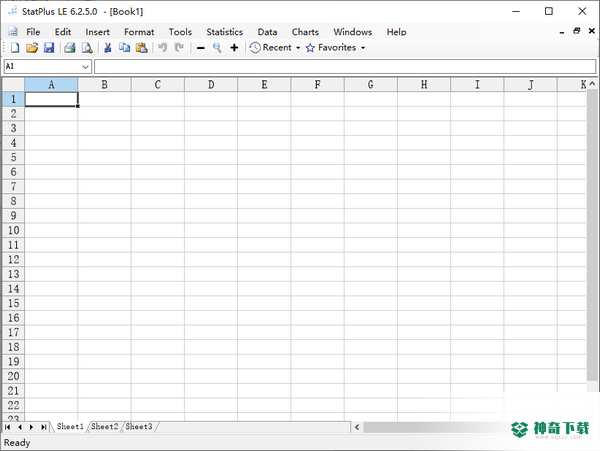Click the Copy icon

[x=124, y=48]
